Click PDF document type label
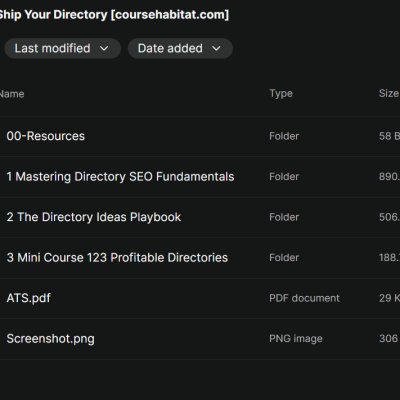Image resolution: width=400 pixels, height=400 pixels. 304,298
